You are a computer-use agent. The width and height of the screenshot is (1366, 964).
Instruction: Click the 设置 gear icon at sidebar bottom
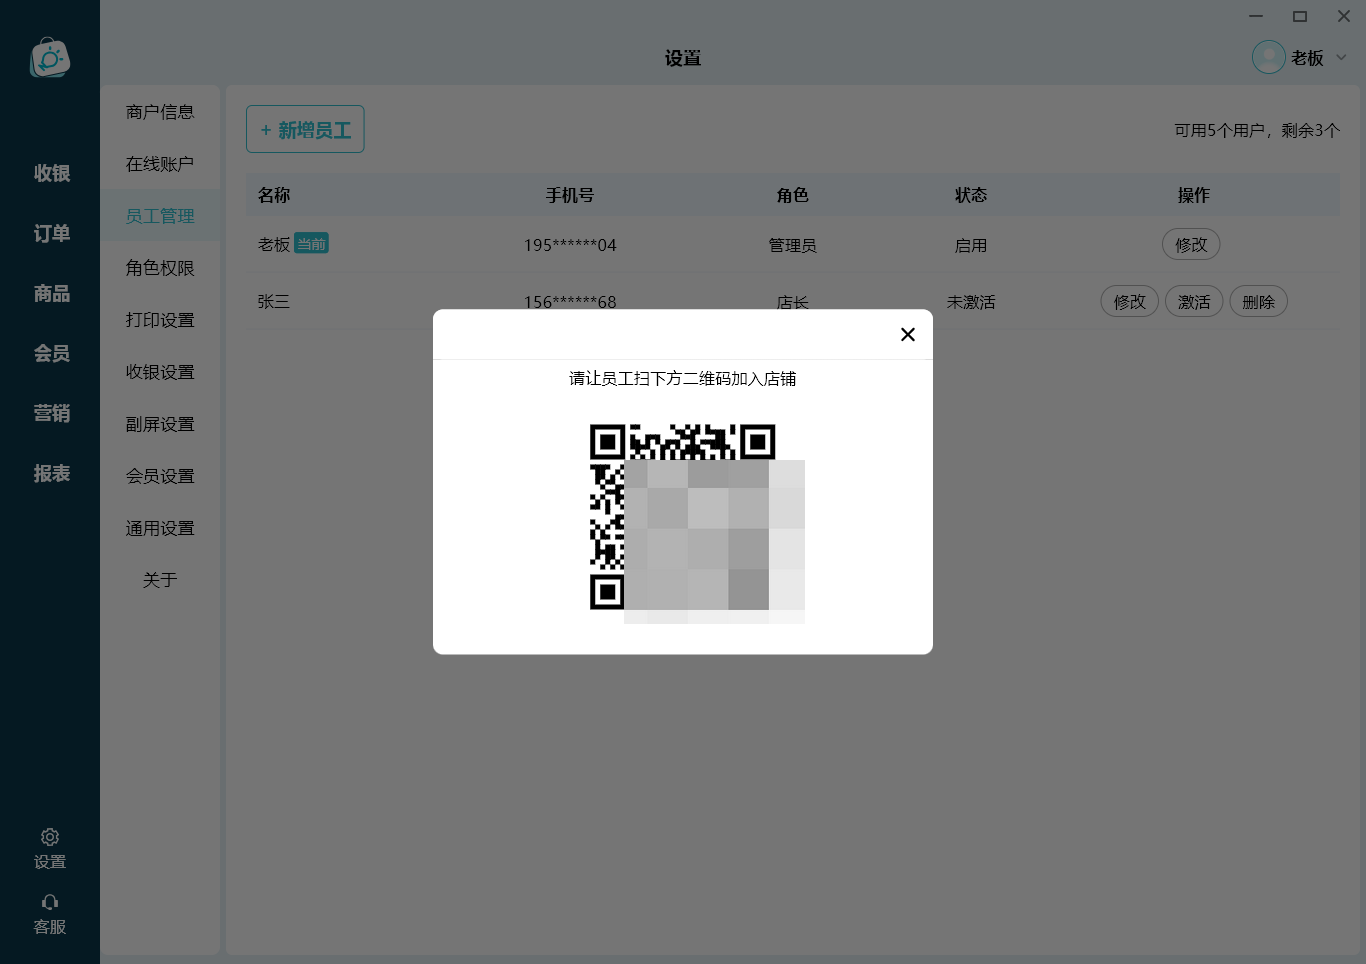coord(49,837)
